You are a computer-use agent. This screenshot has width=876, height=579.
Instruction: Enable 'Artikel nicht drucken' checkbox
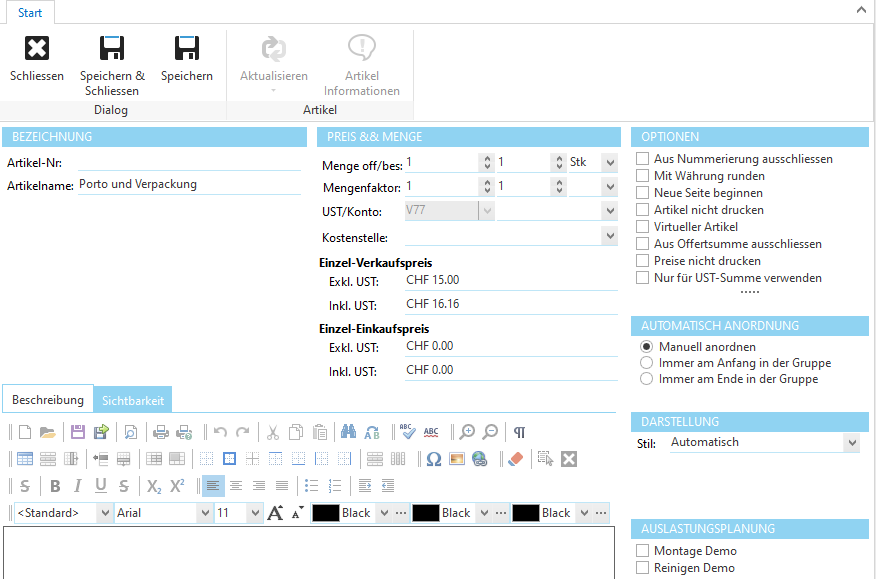(643, 210)
